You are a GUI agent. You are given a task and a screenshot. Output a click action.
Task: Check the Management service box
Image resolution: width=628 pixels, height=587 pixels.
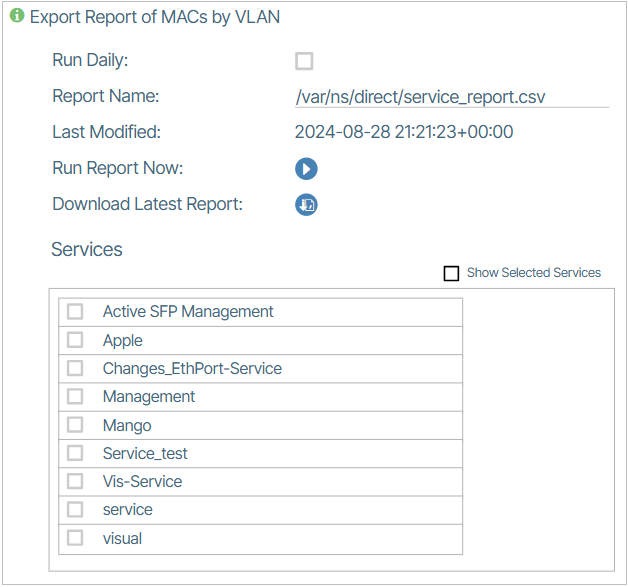[x=75, y=396]
